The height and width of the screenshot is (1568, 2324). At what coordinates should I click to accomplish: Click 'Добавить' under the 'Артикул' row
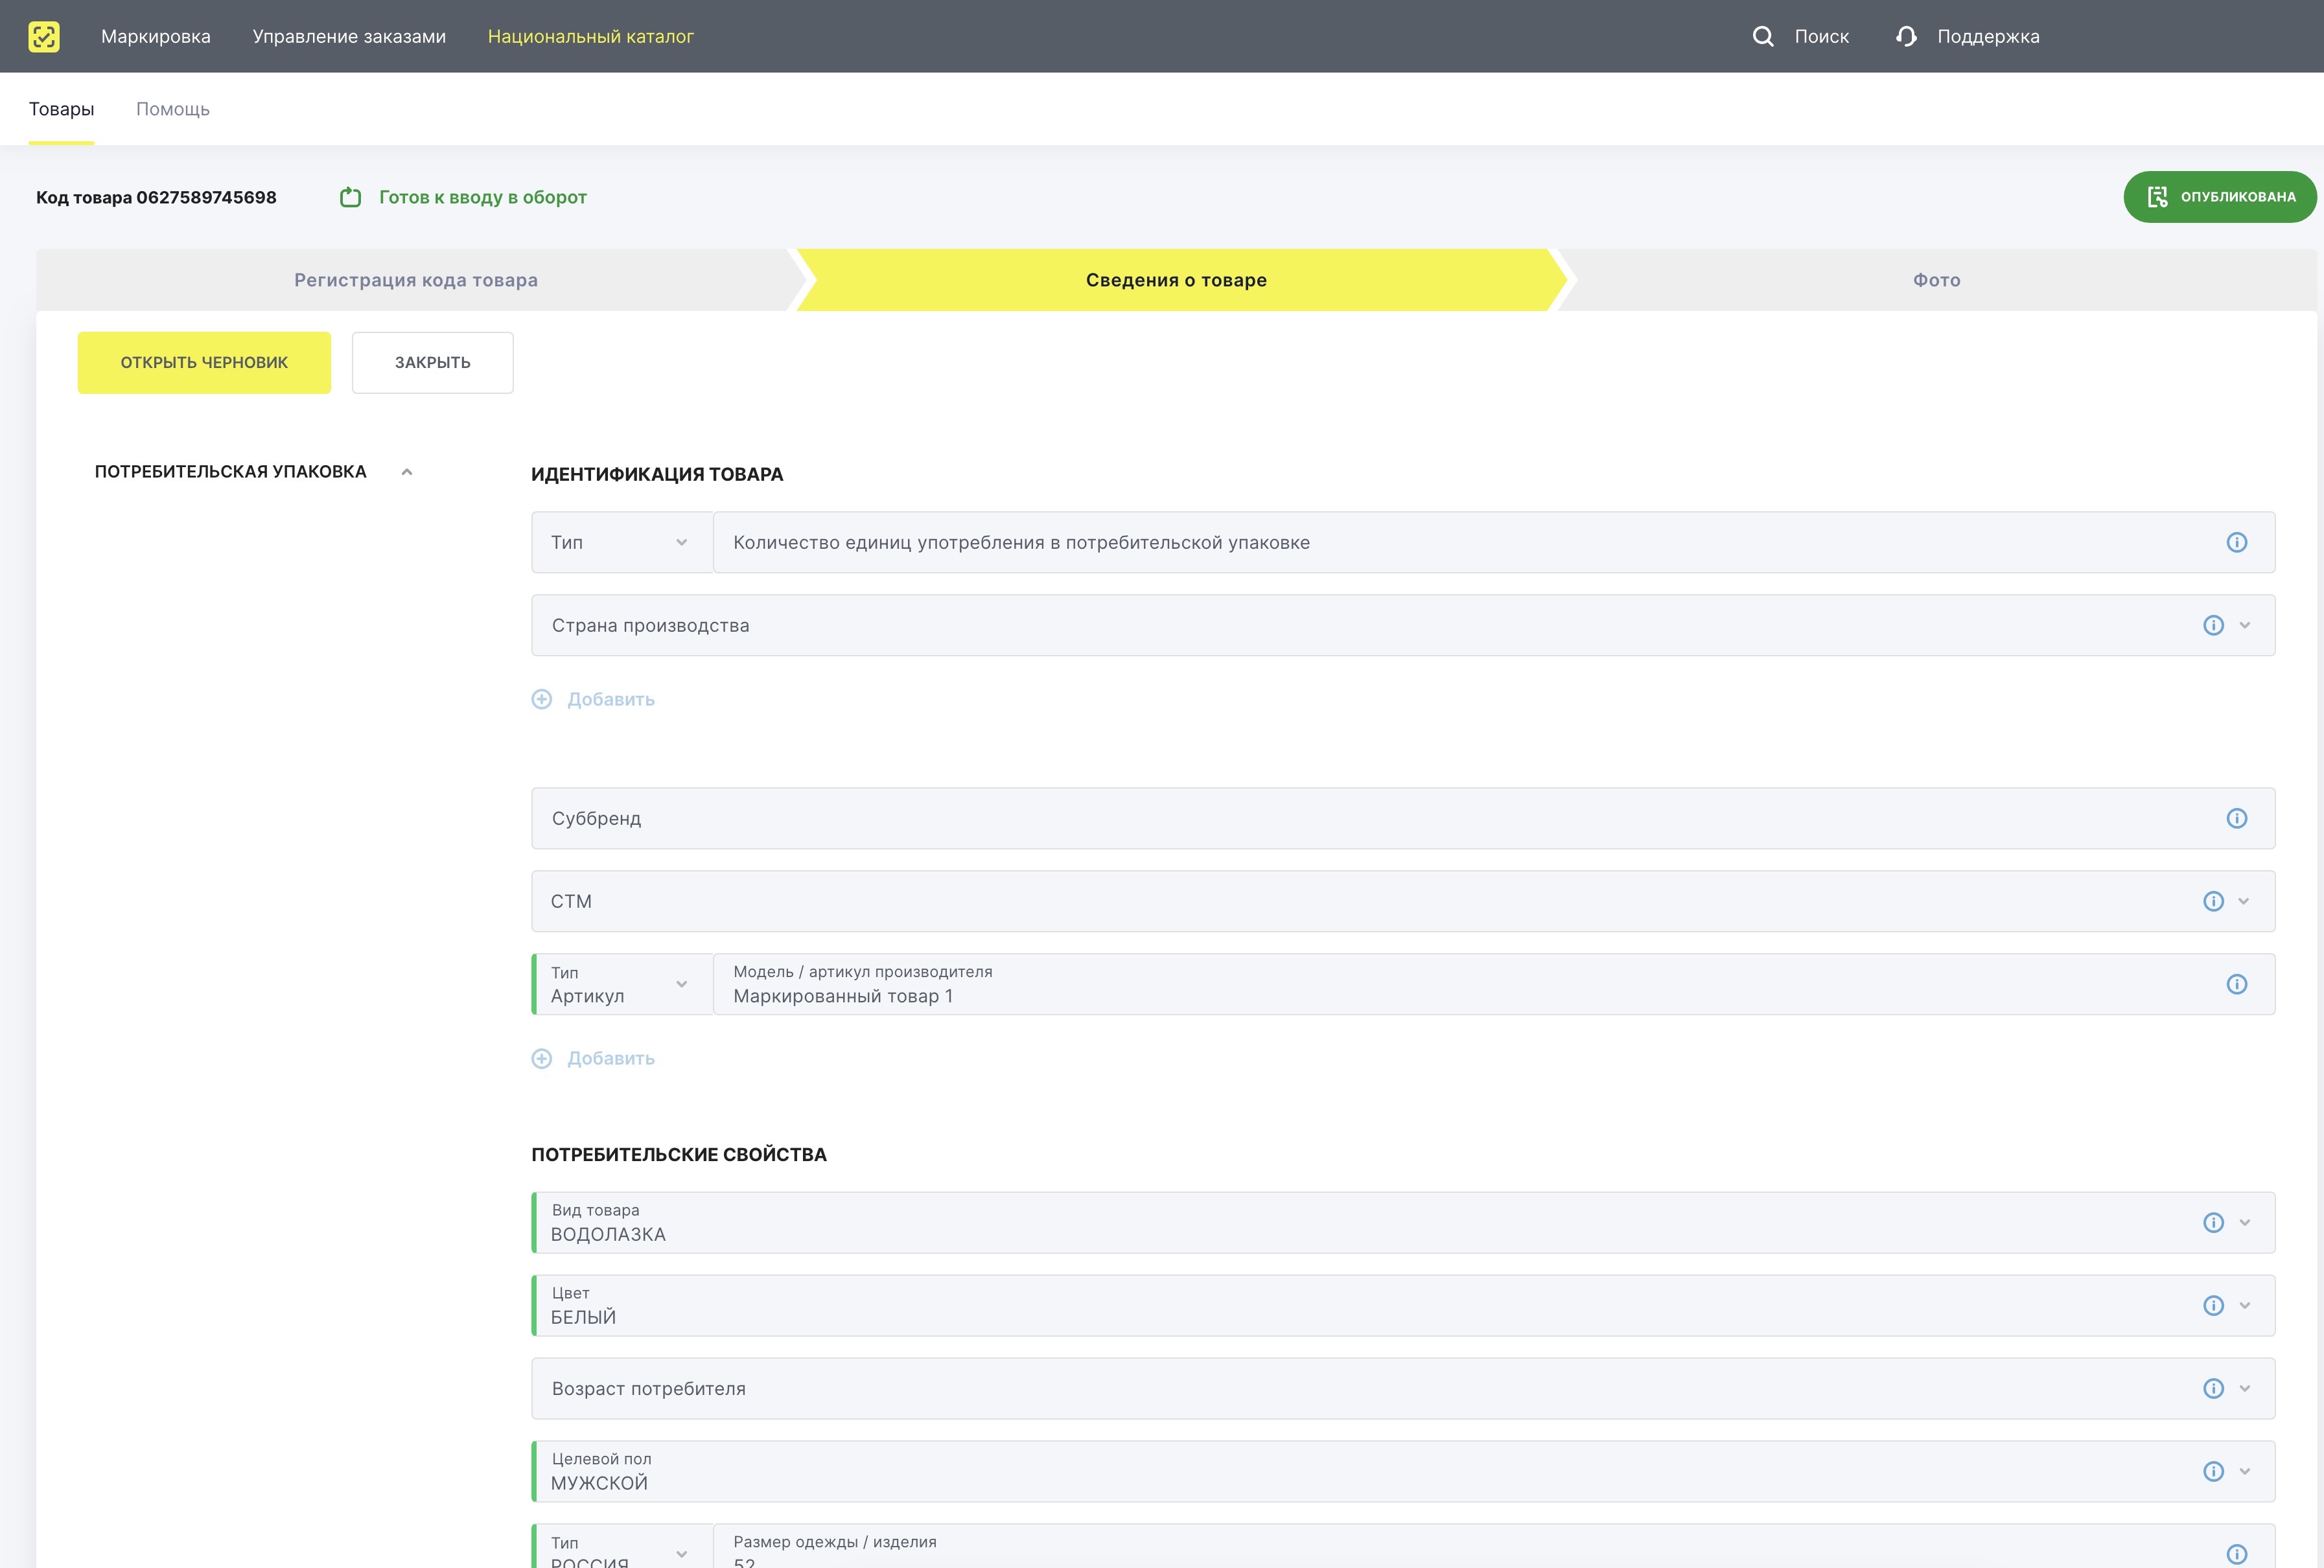pos(611,1058)
